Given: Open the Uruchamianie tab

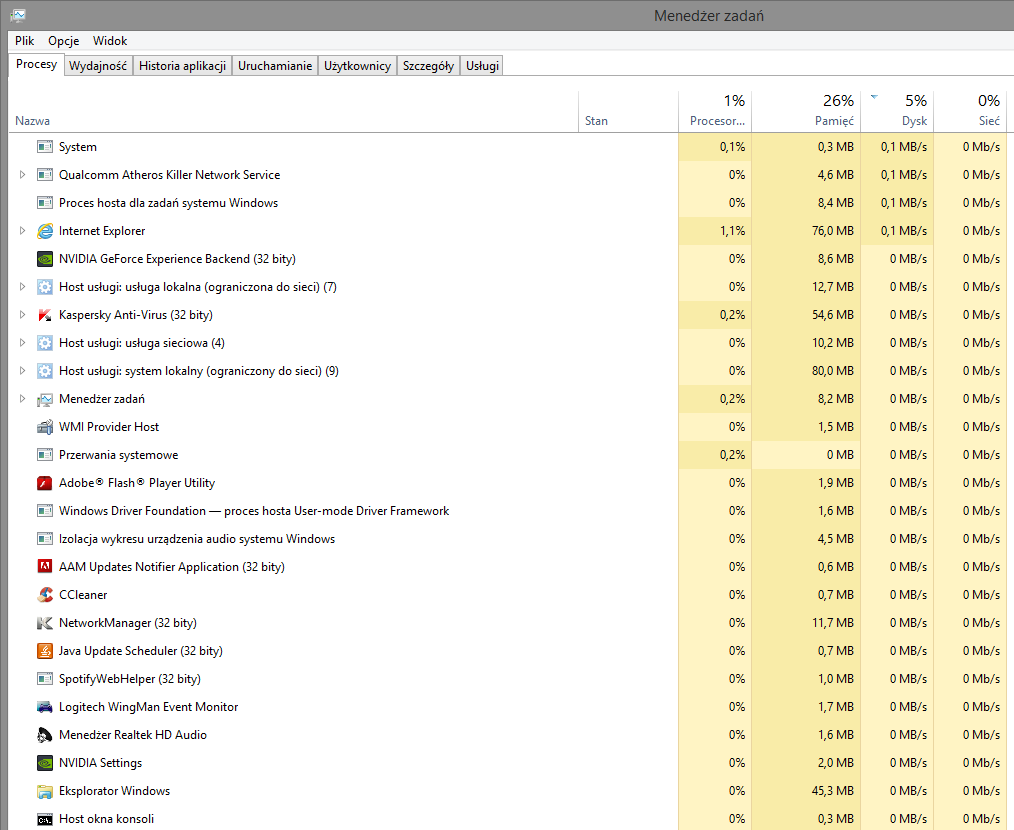Looking at the screenshot, I should point(275,66).
